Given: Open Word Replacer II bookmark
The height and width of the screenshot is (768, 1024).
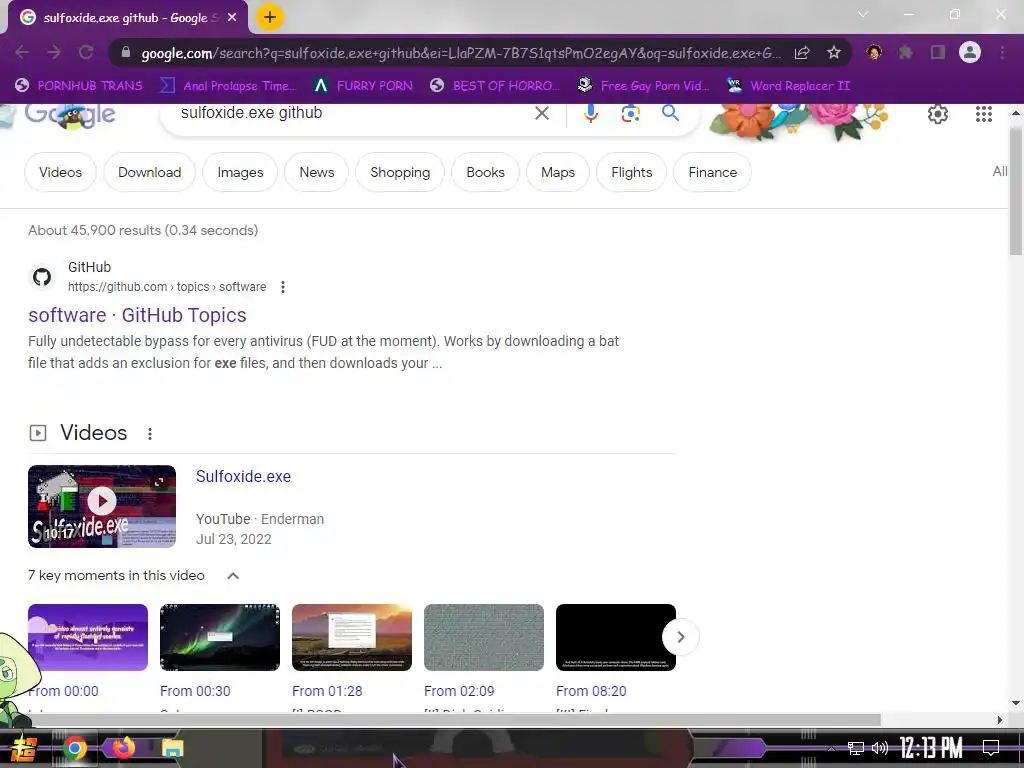Looking at the screenshot, I should pos(788,86).
